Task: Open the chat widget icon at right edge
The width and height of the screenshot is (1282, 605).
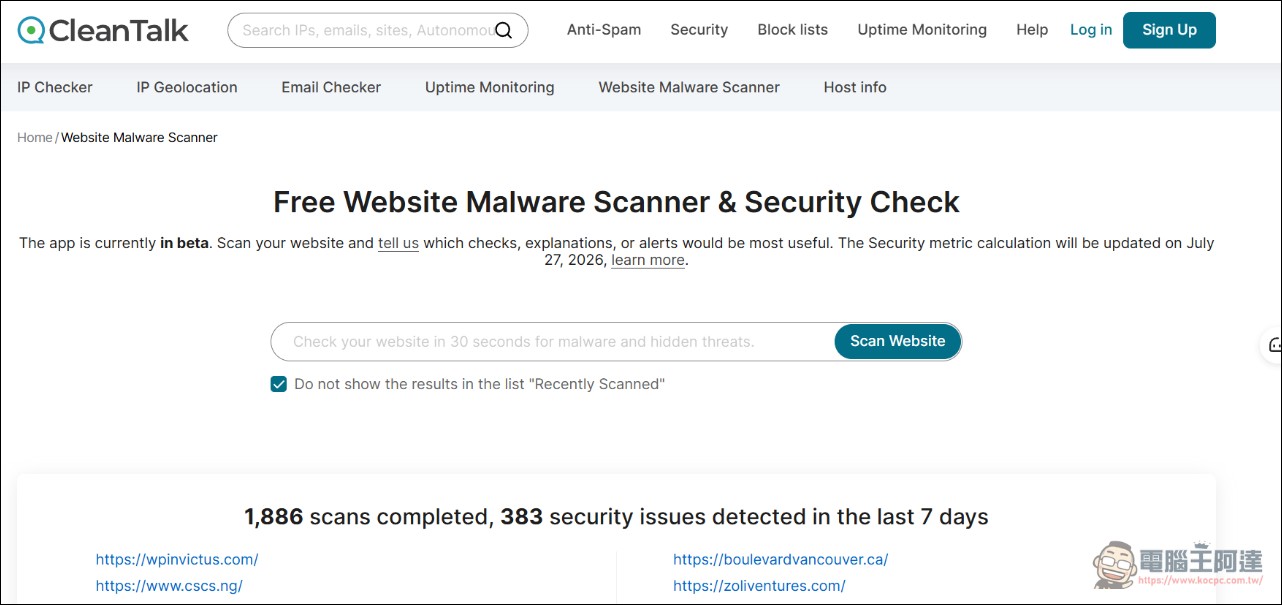Action: [x=1274, y=345]
